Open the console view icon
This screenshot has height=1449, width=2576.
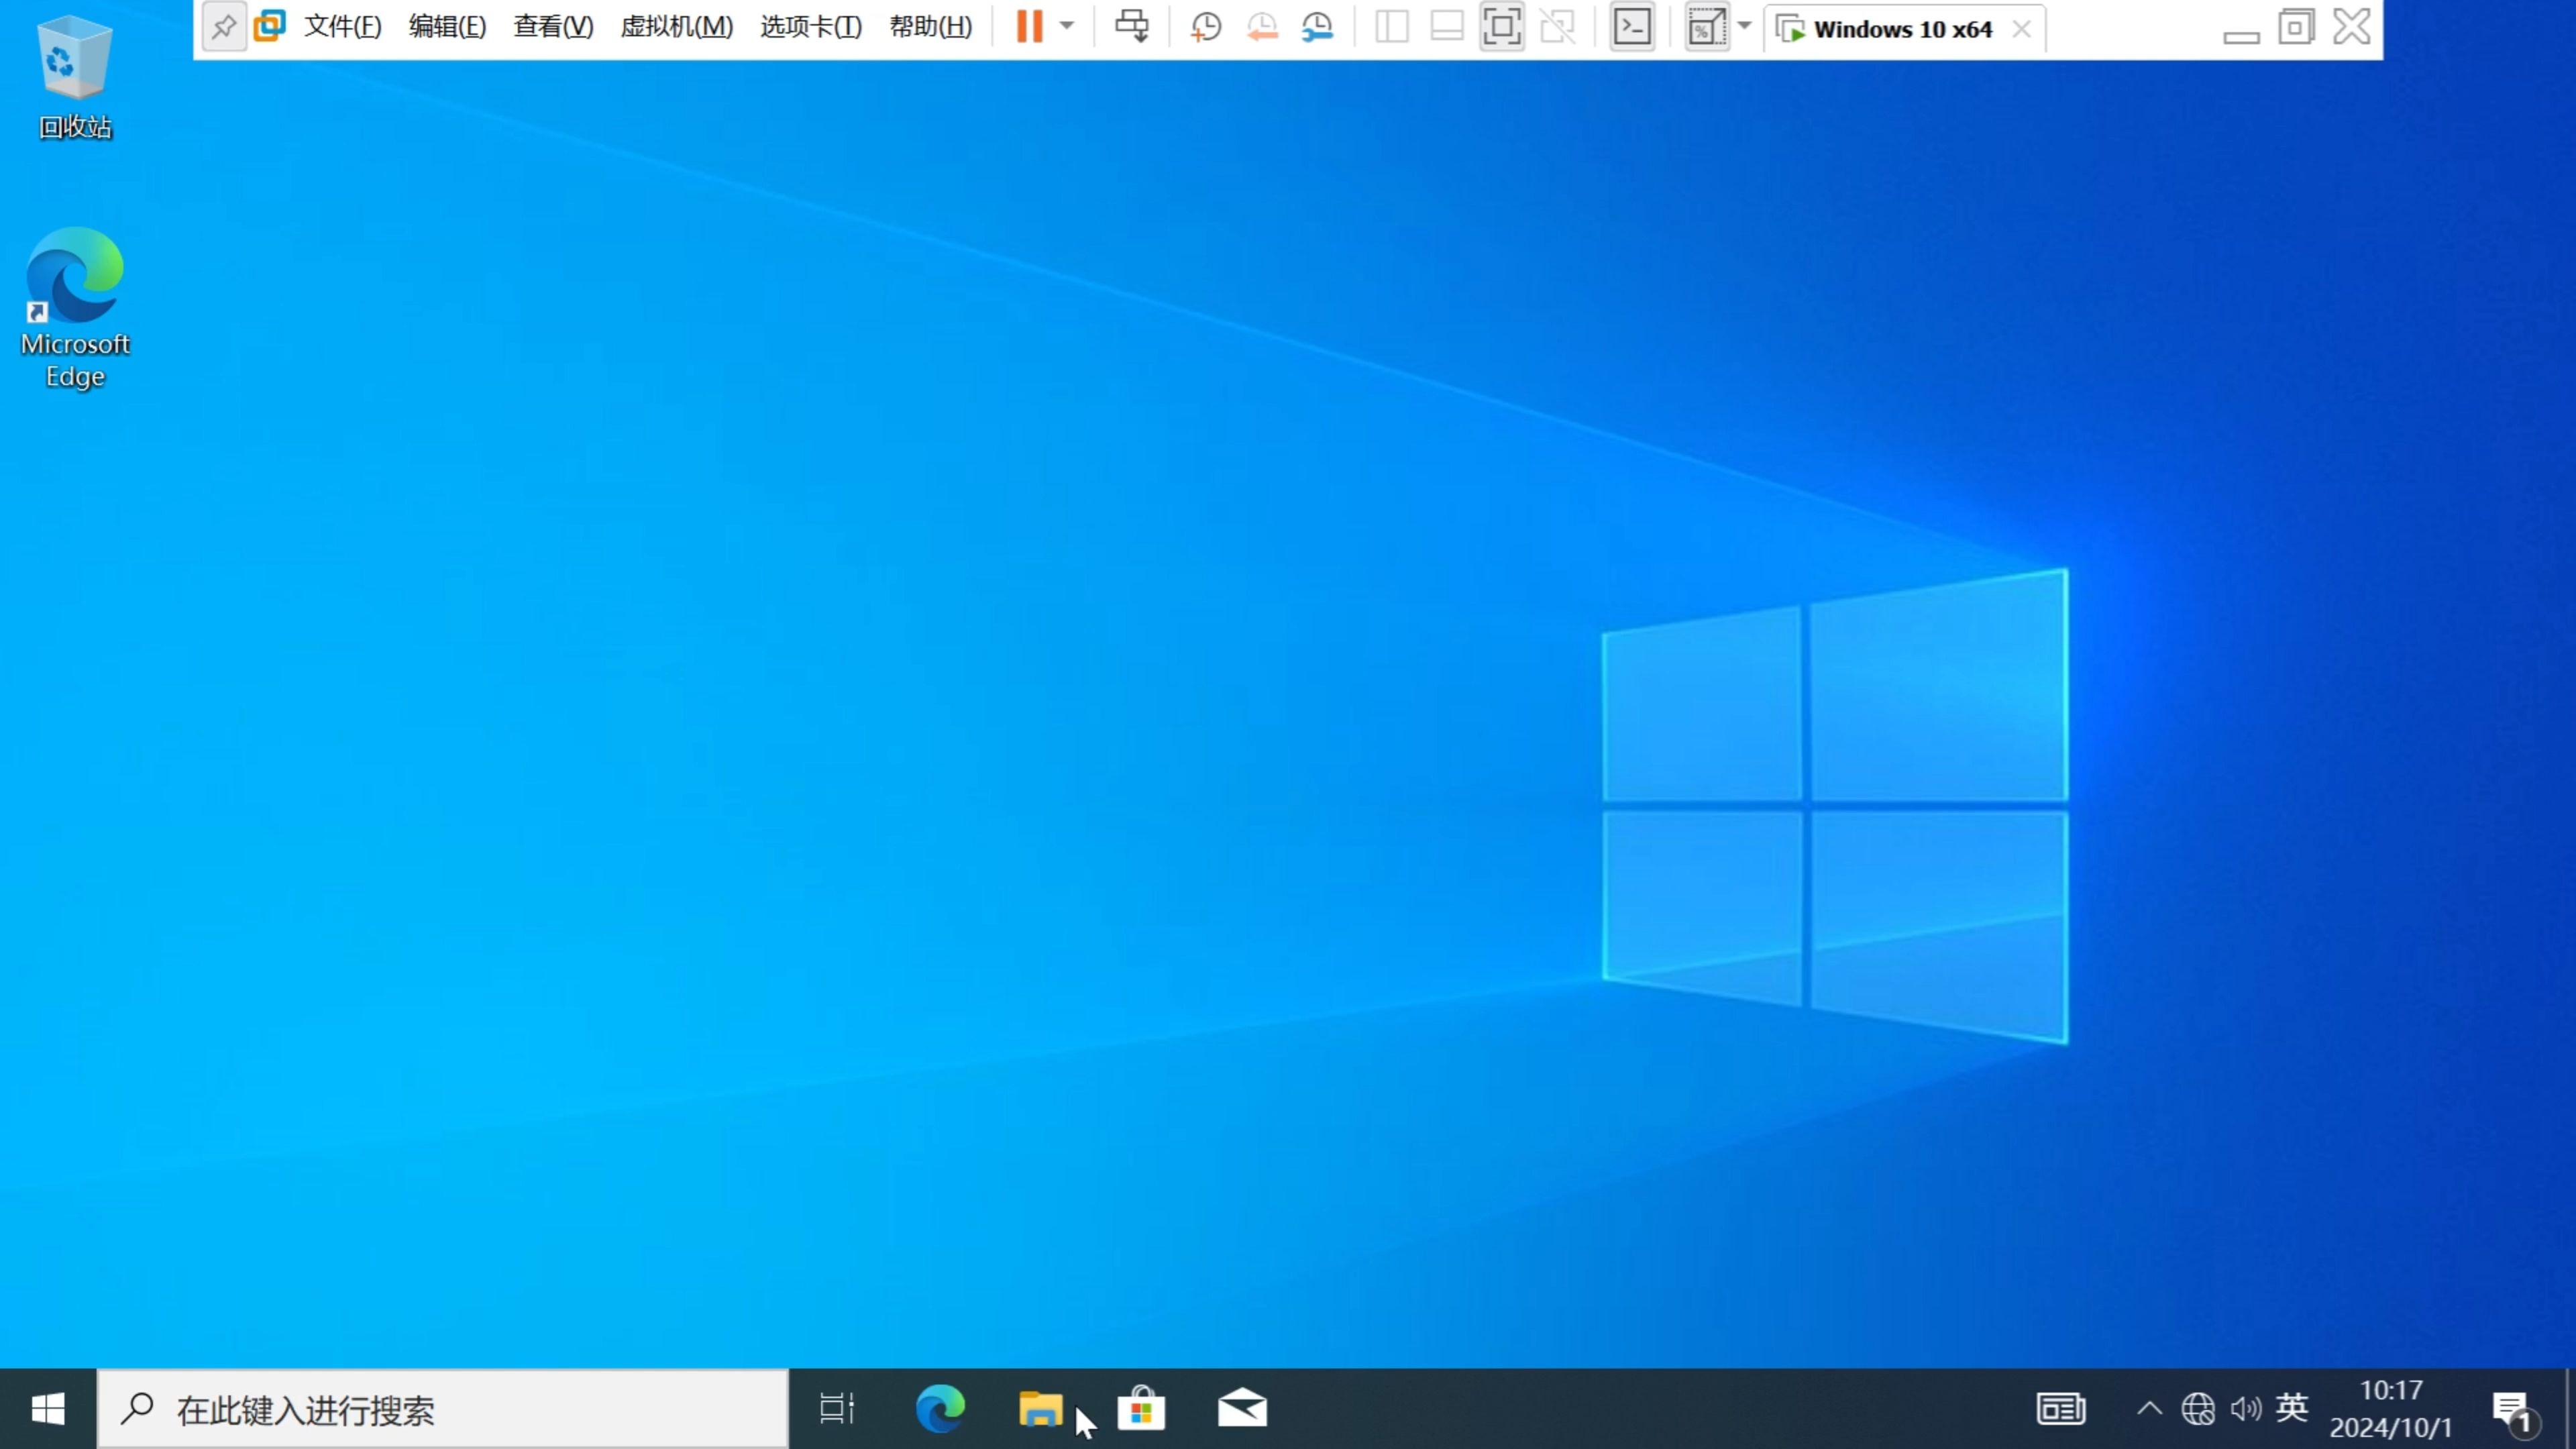pos(1632,27)
